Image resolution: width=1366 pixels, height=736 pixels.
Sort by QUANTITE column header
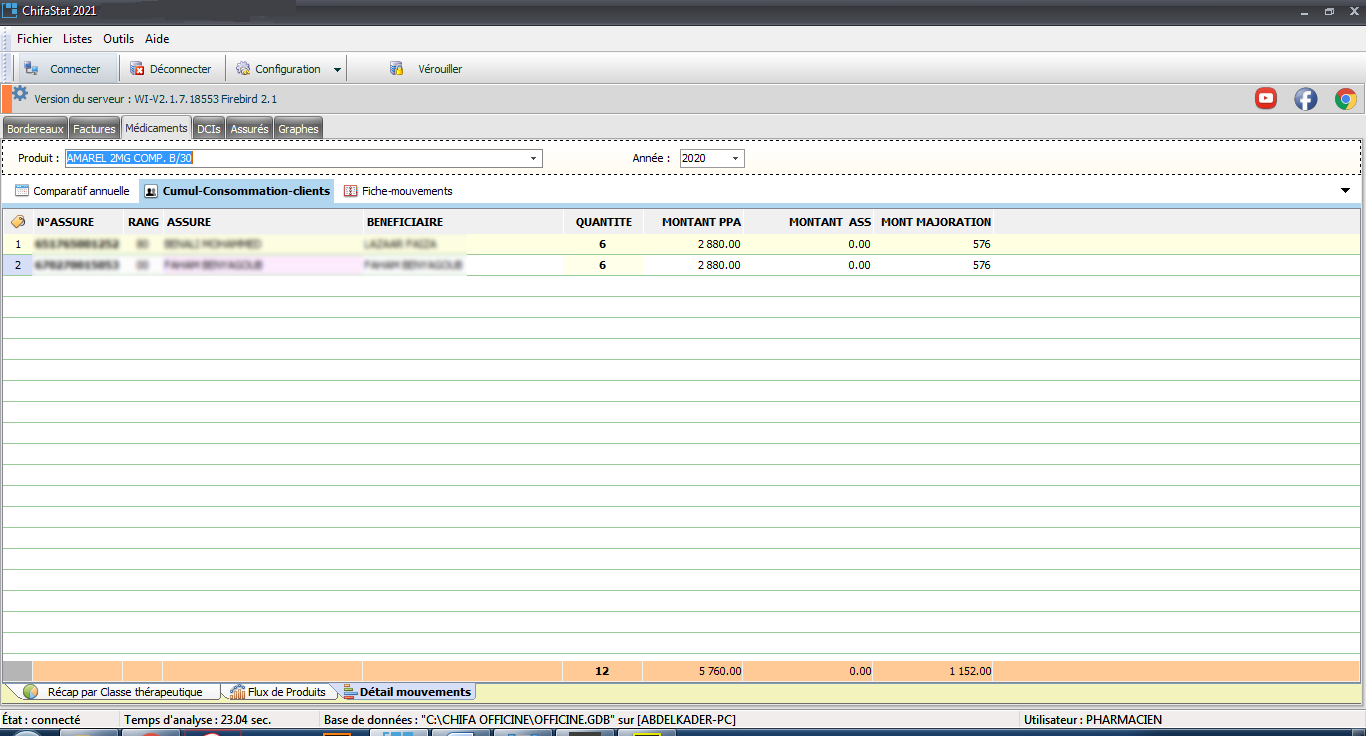603,222
